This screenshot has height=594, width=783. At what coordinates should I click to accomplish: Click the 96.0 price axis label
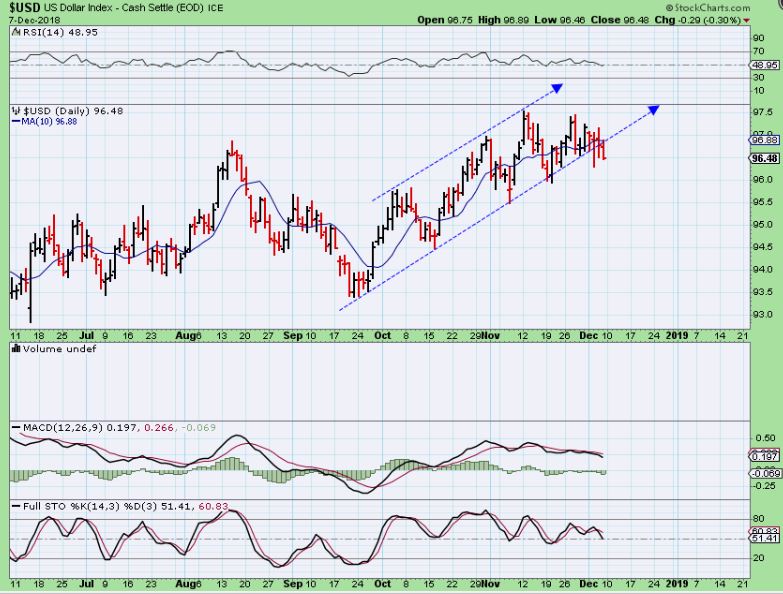point(762,180)
